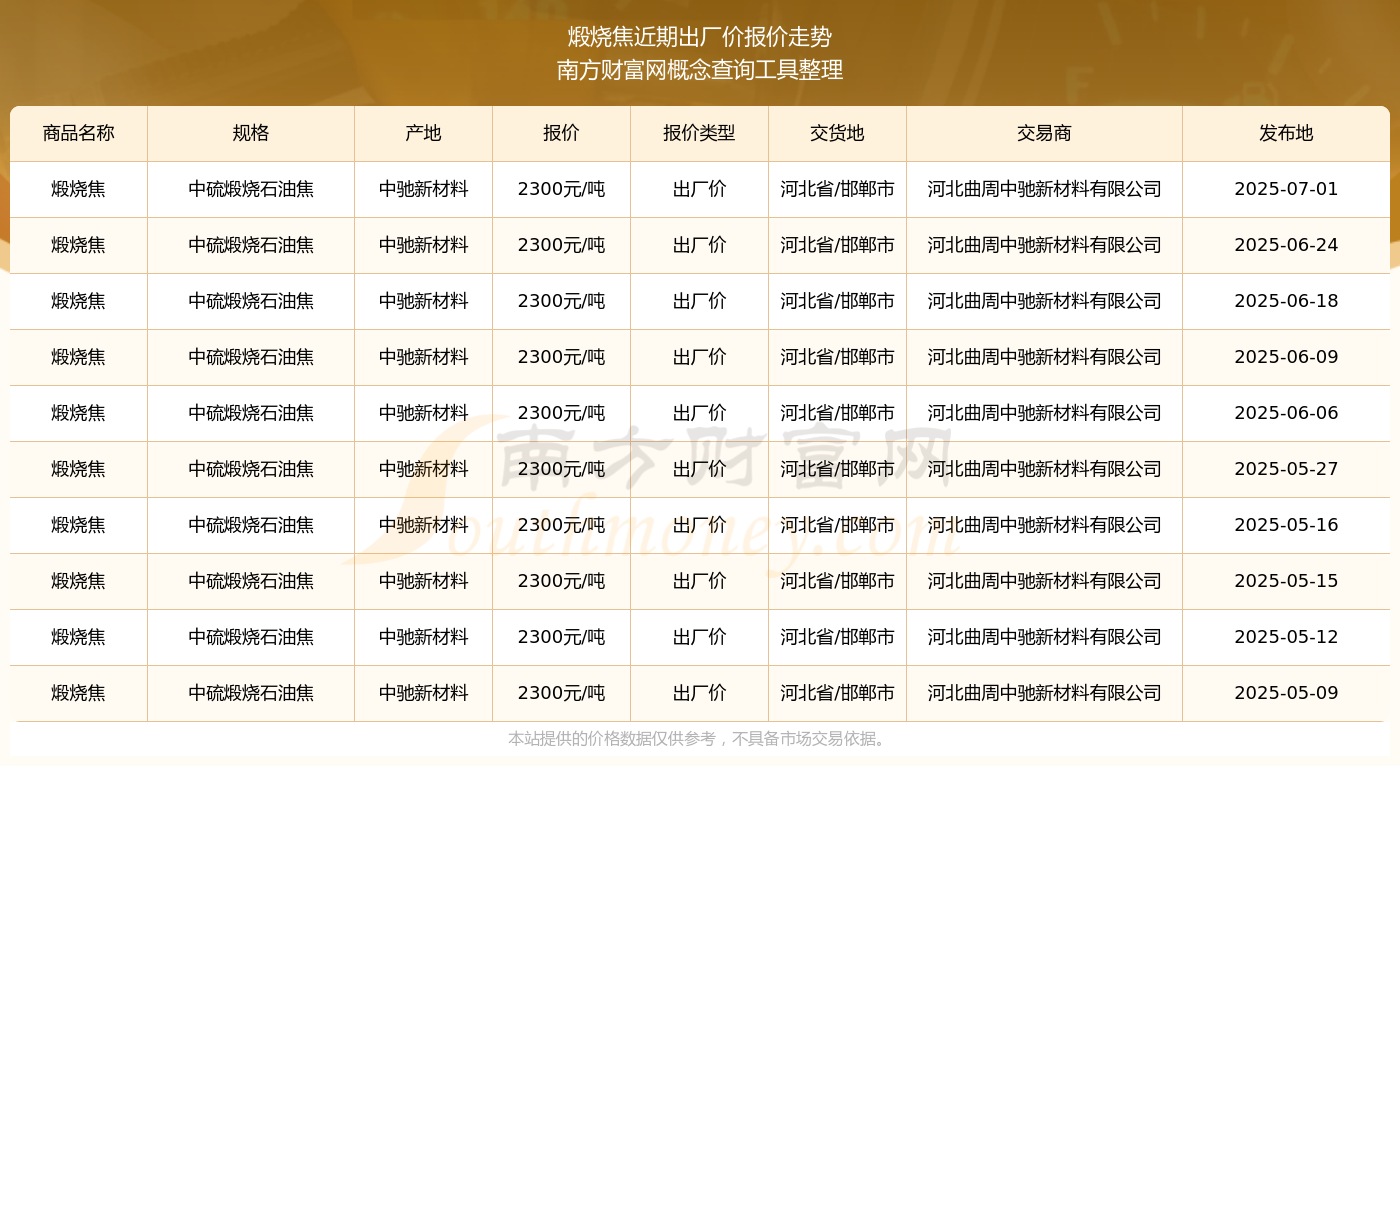Image resolution: width=1400 pixels, height=1205 pixels.
Task: Click the 商品名称 column header
Action: pyautogui.click(x=79, y=133)
